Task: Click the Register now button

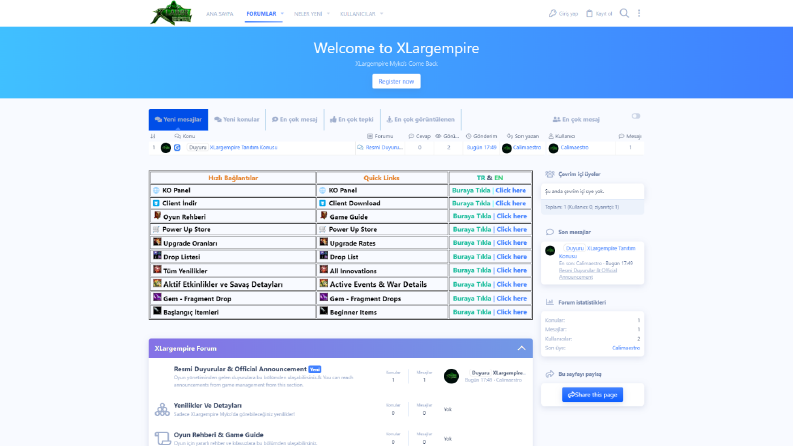Action: click(396, 81)
